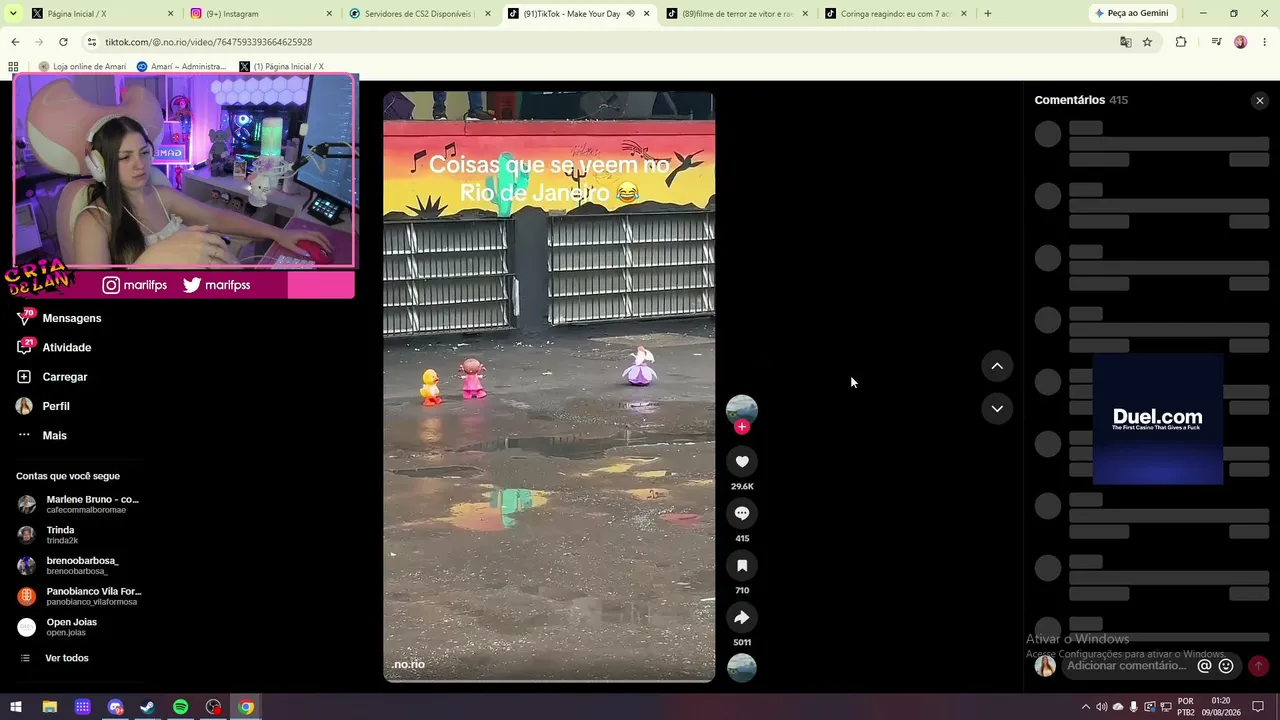
Task: Go to the next video with down chevron
Action: [997, 408]
